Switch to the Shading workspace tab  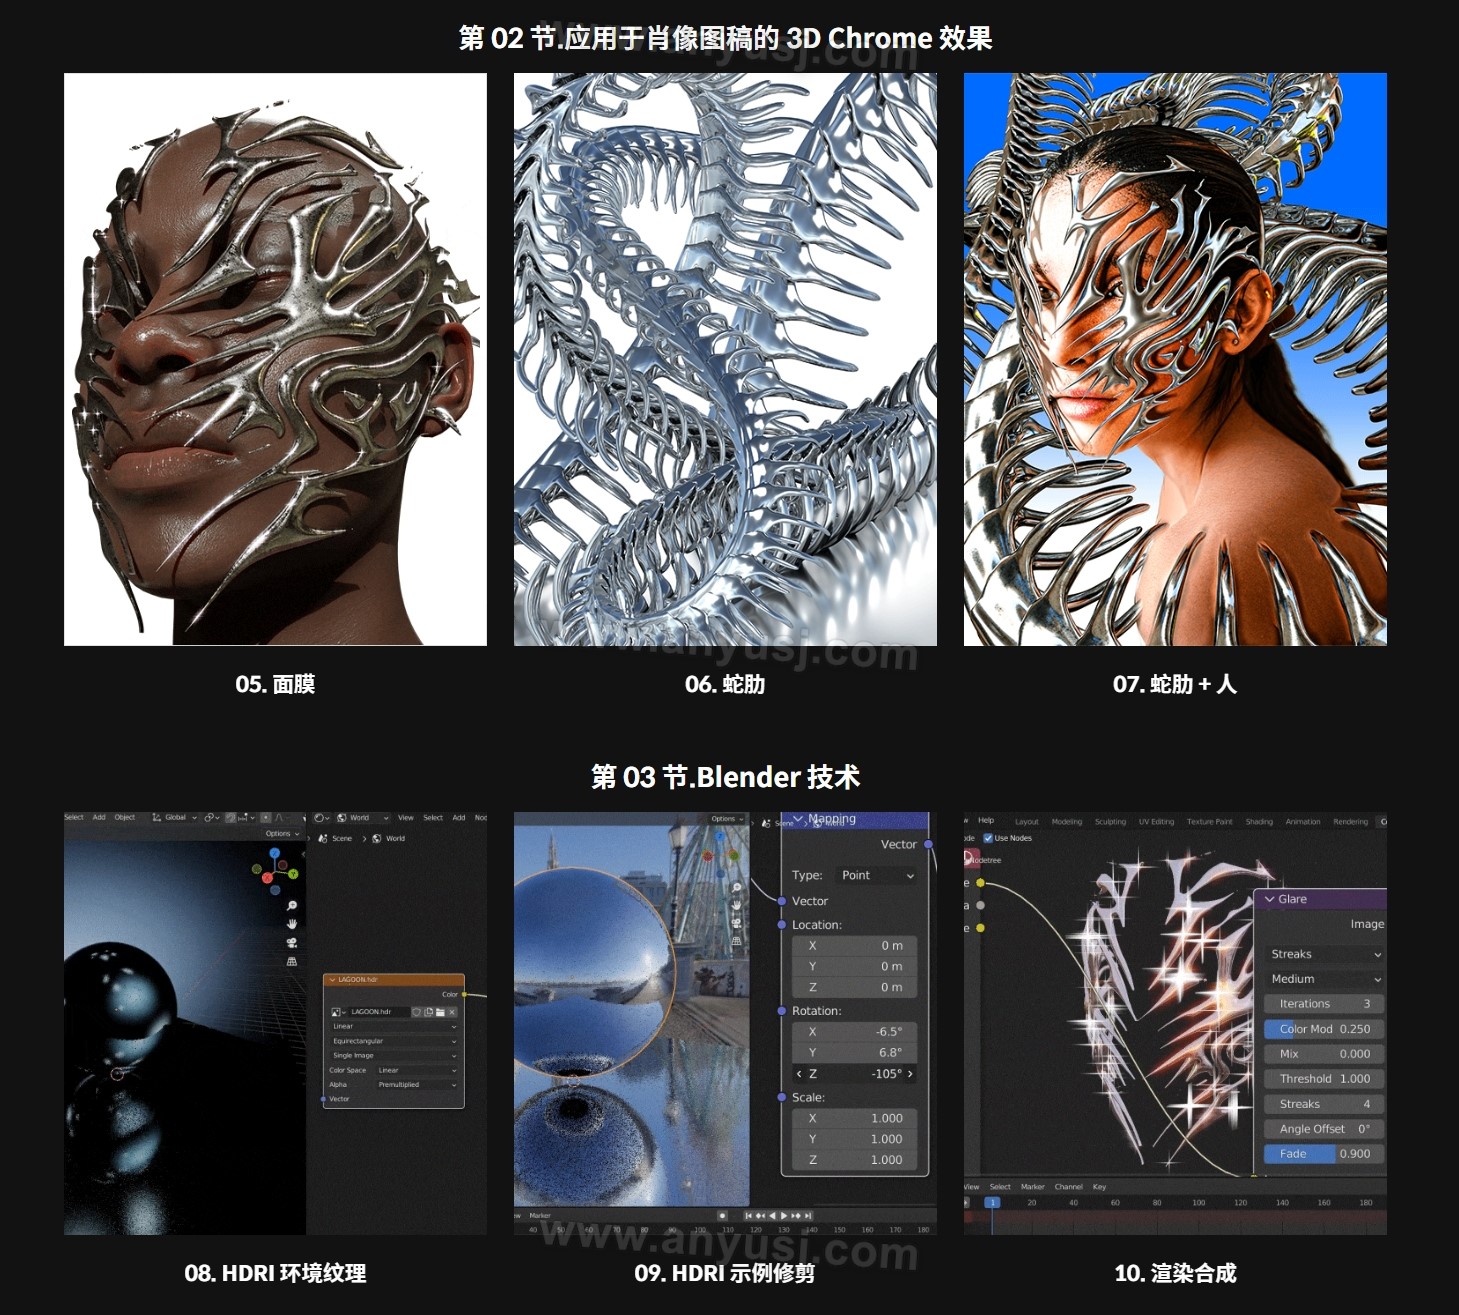[x=1259, y=822]
